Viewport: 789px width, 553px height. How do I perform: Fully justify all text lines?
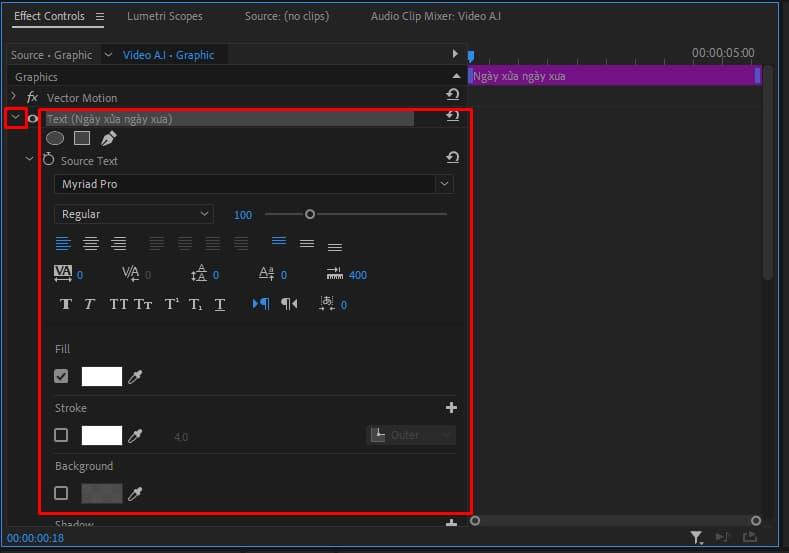click(x=241, y=244)
